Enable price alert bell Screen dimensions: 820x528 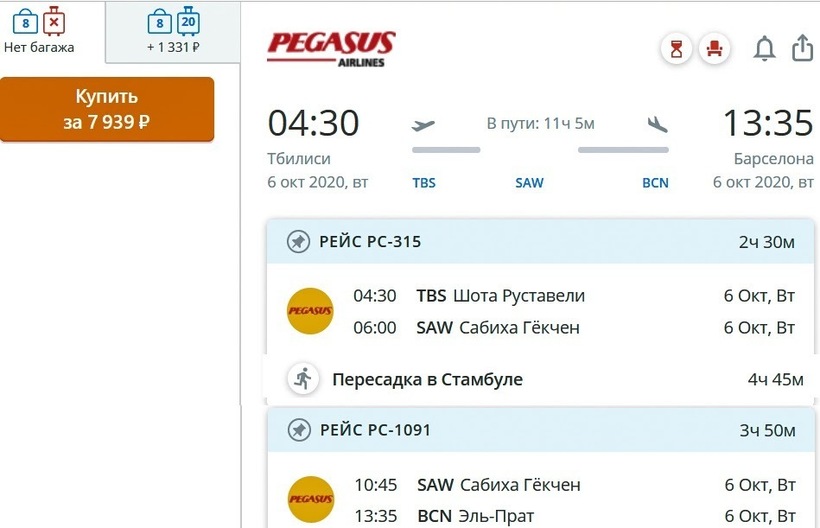[764, 48]
